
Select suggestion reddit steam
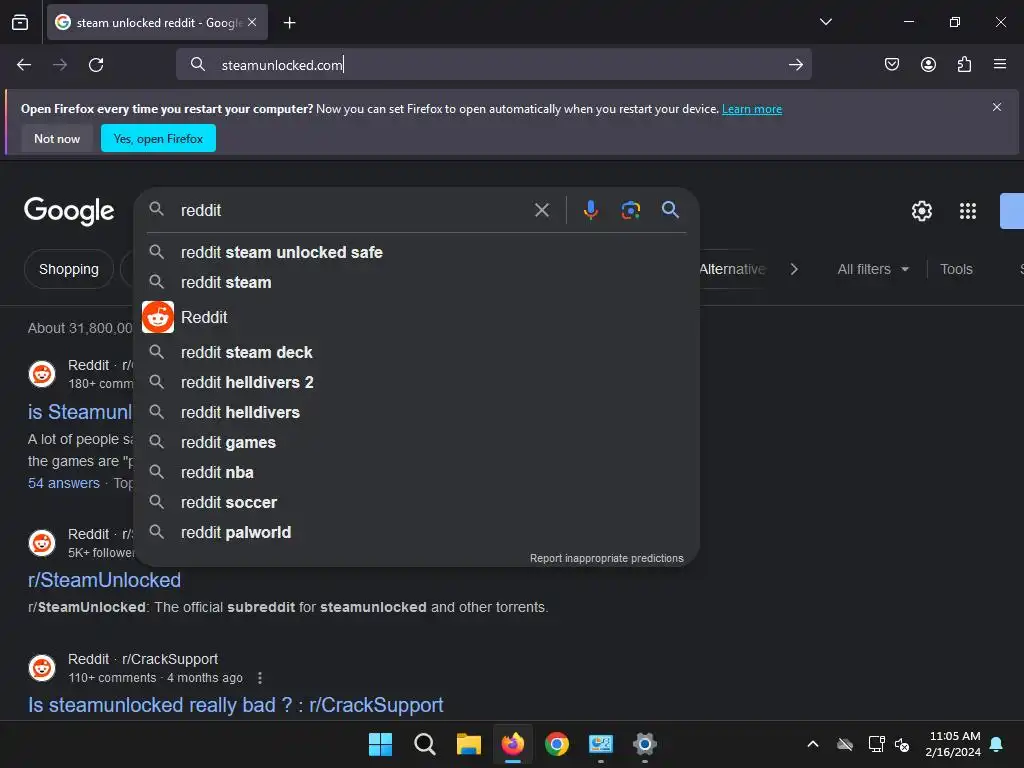[416, 282]
